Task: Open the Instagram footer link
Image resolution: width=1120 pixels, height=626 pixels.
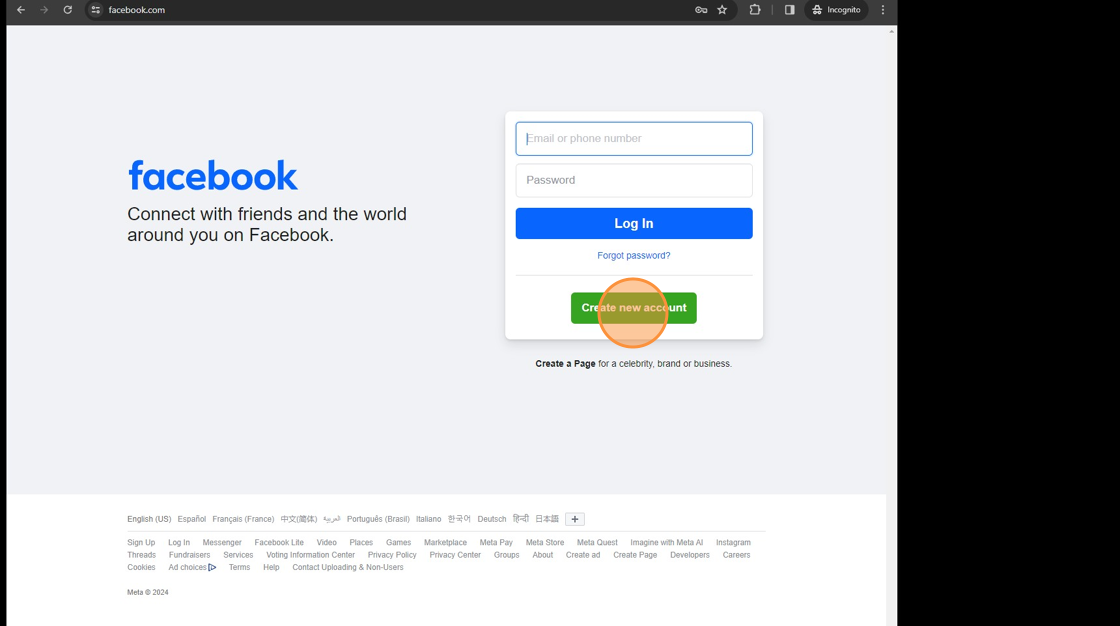Action: pyautogui.click(x=733, y=543)
